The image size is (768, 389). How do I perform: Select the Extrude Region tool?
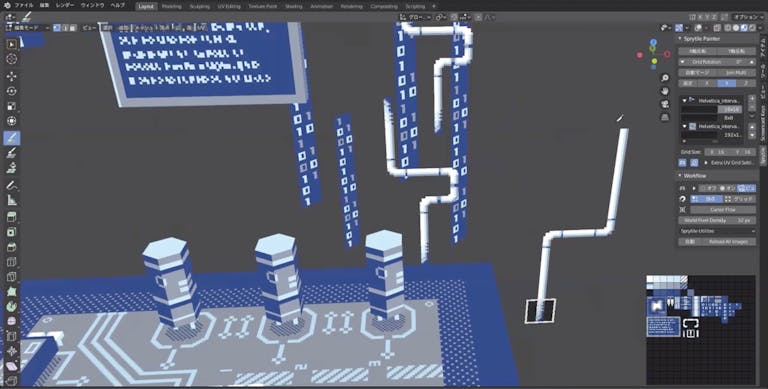point(12,217)
